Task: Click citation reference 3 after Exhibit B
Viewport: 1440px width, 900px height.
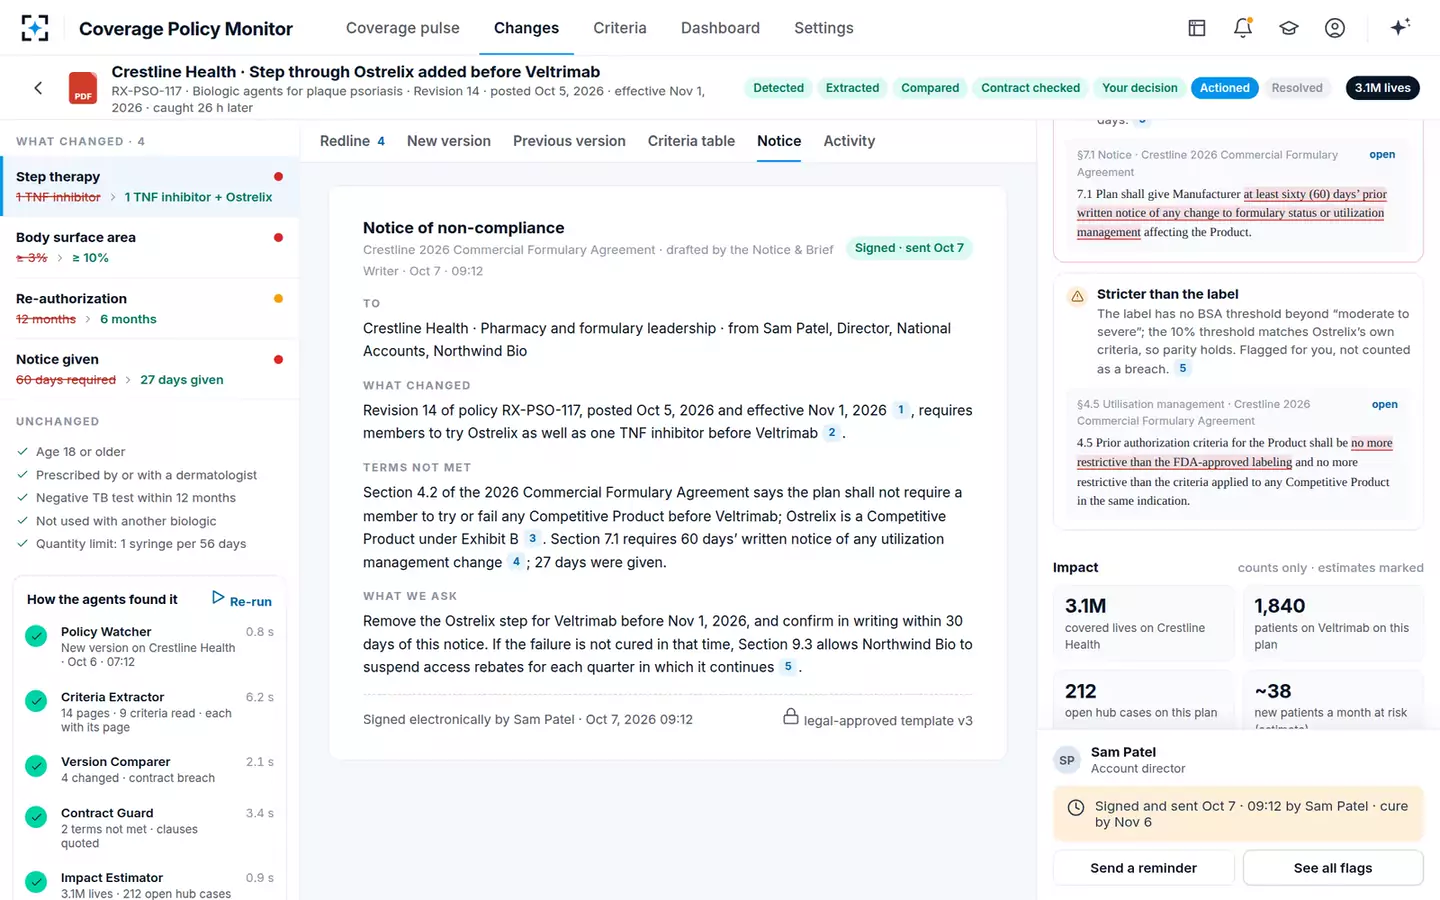Action: [532, 539]
